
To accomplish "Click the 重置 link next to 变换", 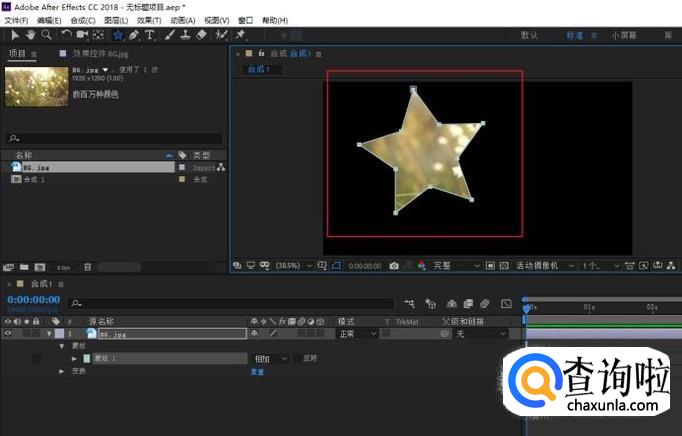I will [x=259, y=370].
